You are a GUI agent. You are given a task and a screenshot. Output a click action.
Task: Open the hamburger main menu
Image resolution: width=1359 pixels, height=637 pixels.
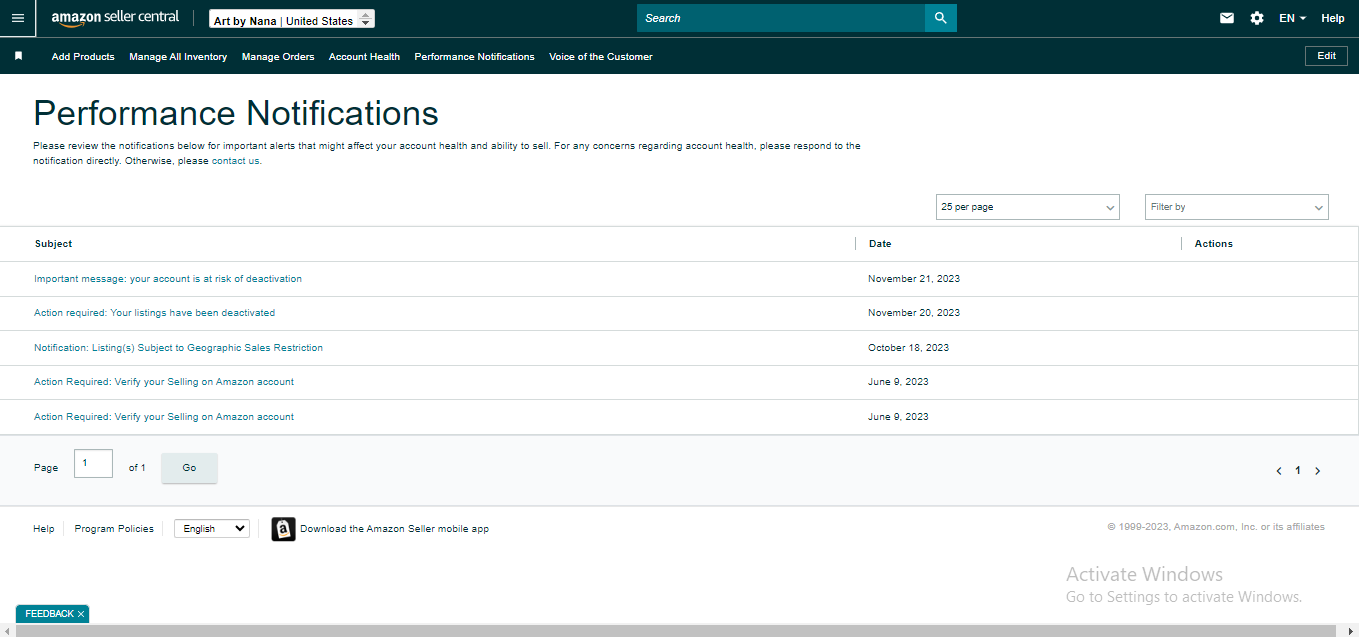[17, 18]
